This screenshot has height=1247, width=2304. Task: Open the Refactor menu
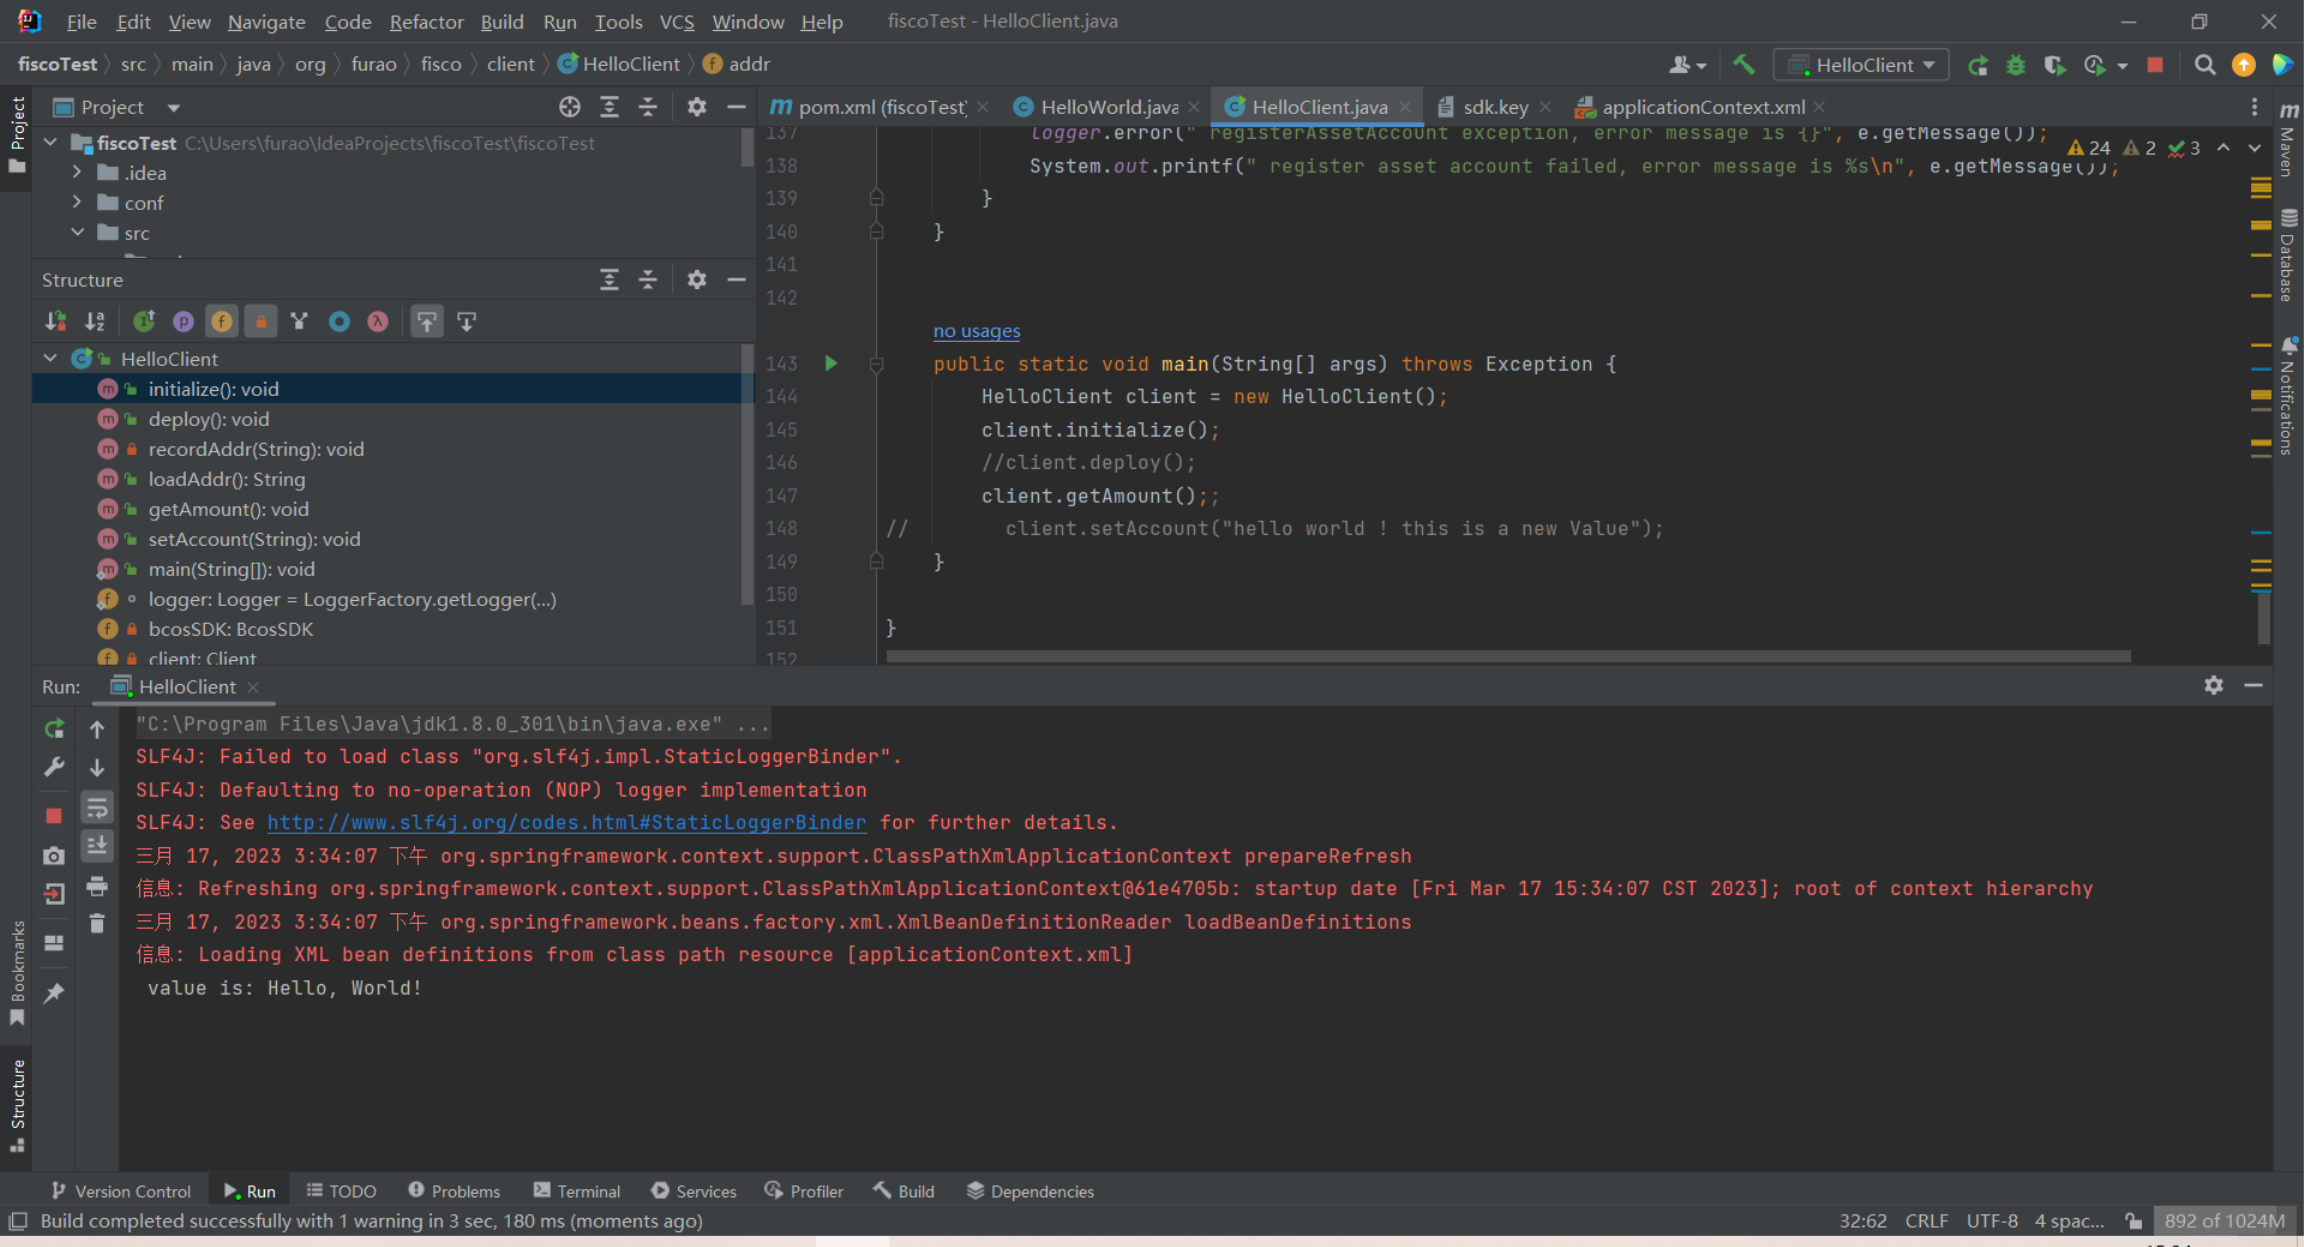pyautogui.click(x=426, y=22)
